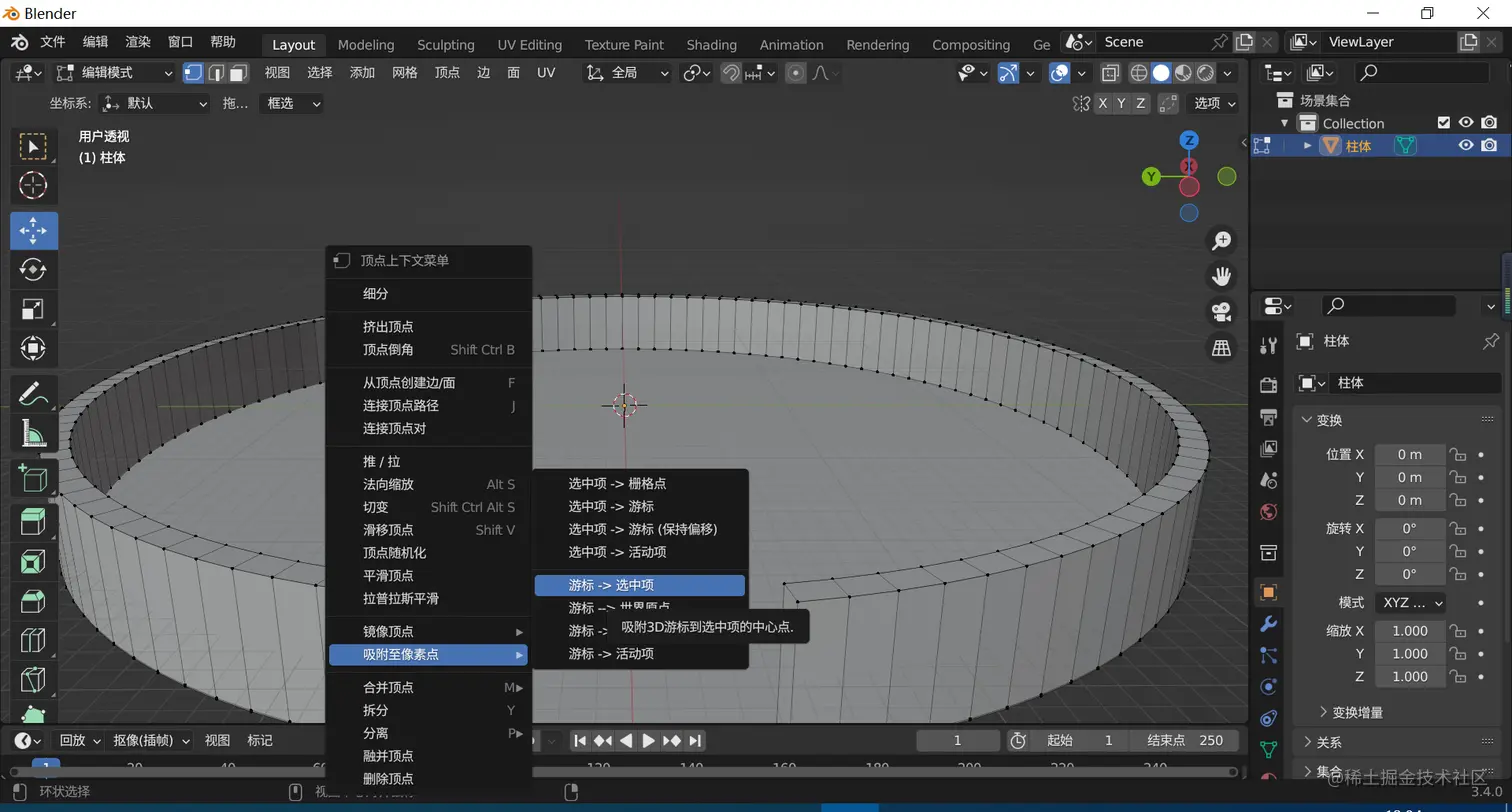Activate the 3D Cursor tool
Image resolution: width=1512 pixels, height=812 pixels.
(33, 186)
